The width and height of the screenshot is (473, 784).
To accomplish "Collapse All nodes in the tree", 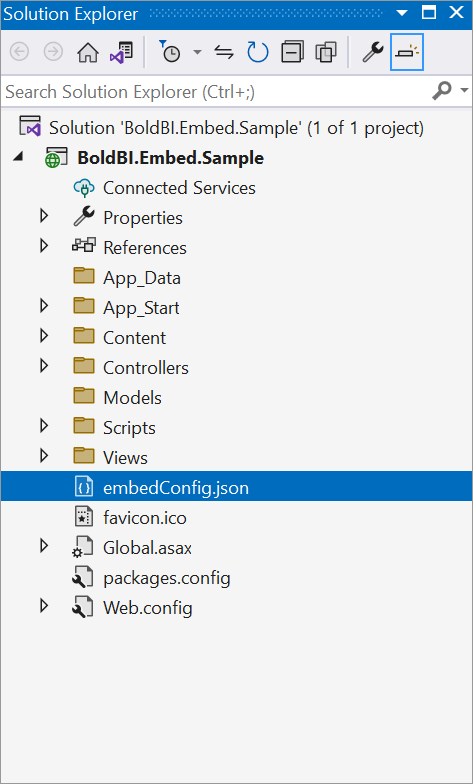I will pyautogui.click(x=292, y=52).
